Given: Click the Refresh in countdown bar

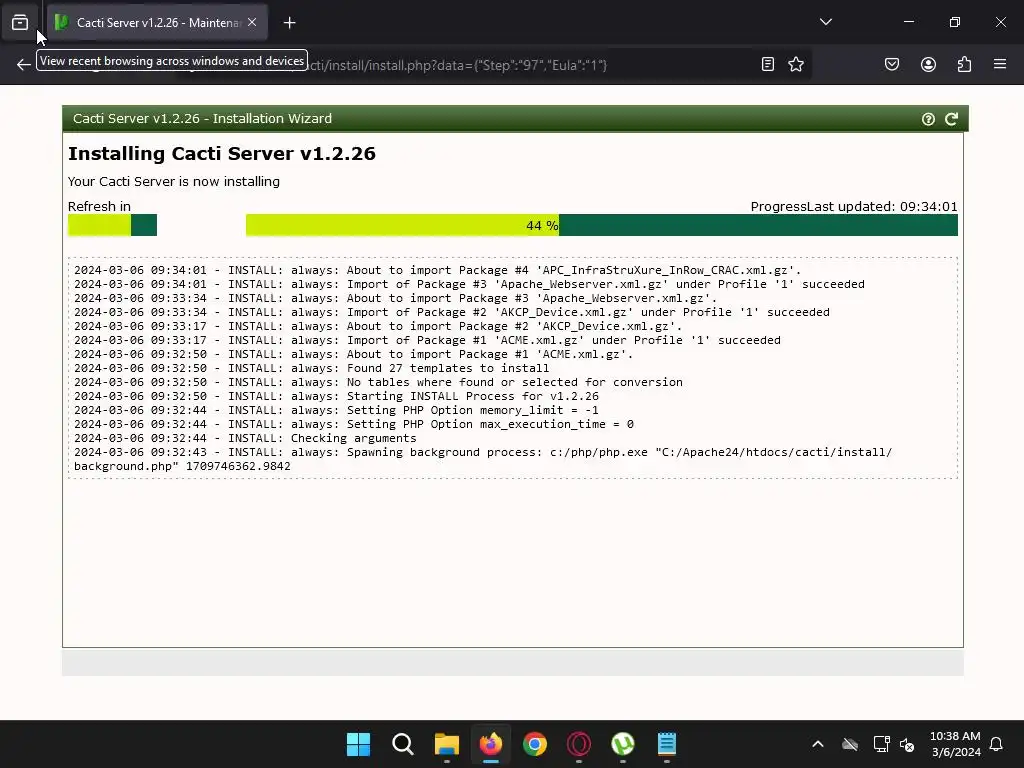Looking at the screenshot, I should [112, 225].
